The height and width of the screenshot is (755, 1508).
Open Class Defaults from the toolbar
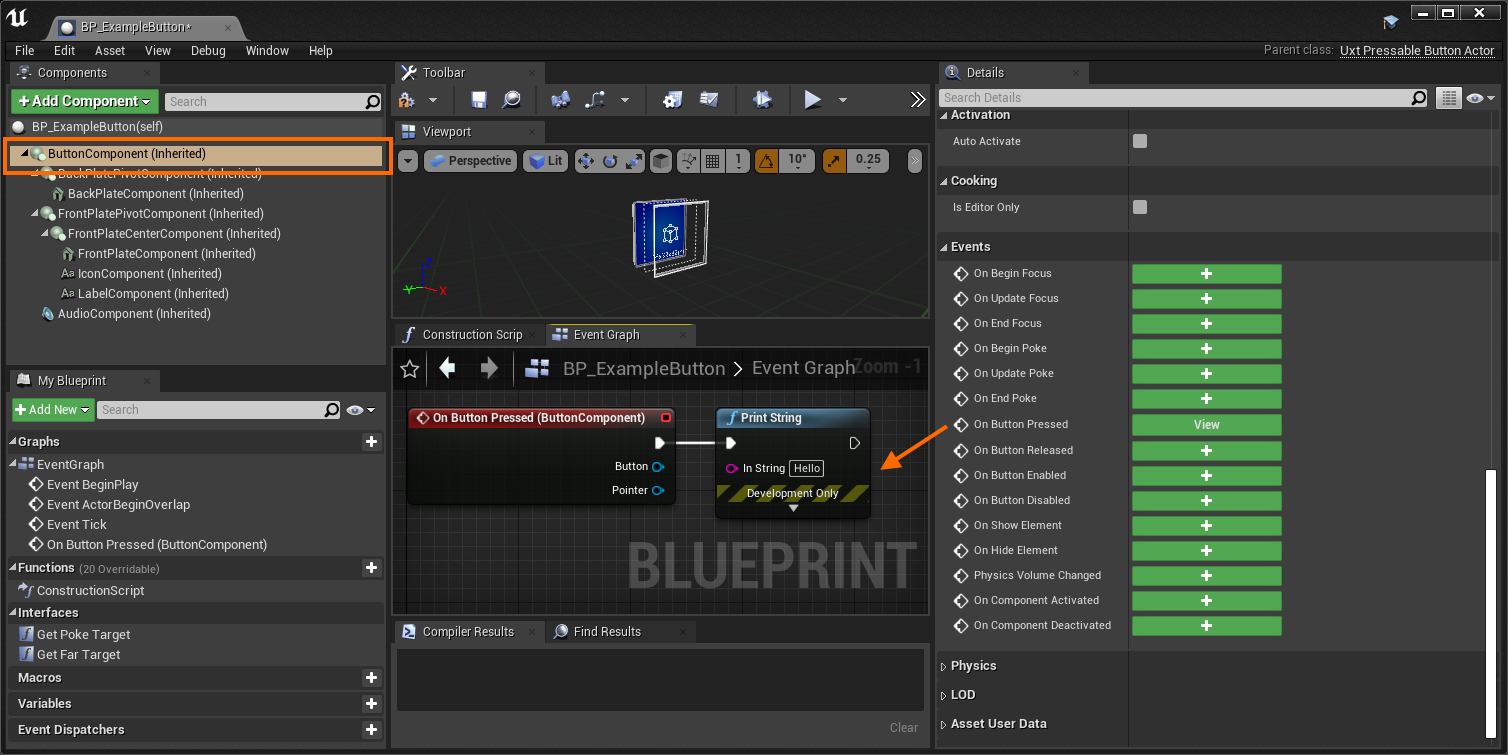pyautogui.click(x=709, y=100)
